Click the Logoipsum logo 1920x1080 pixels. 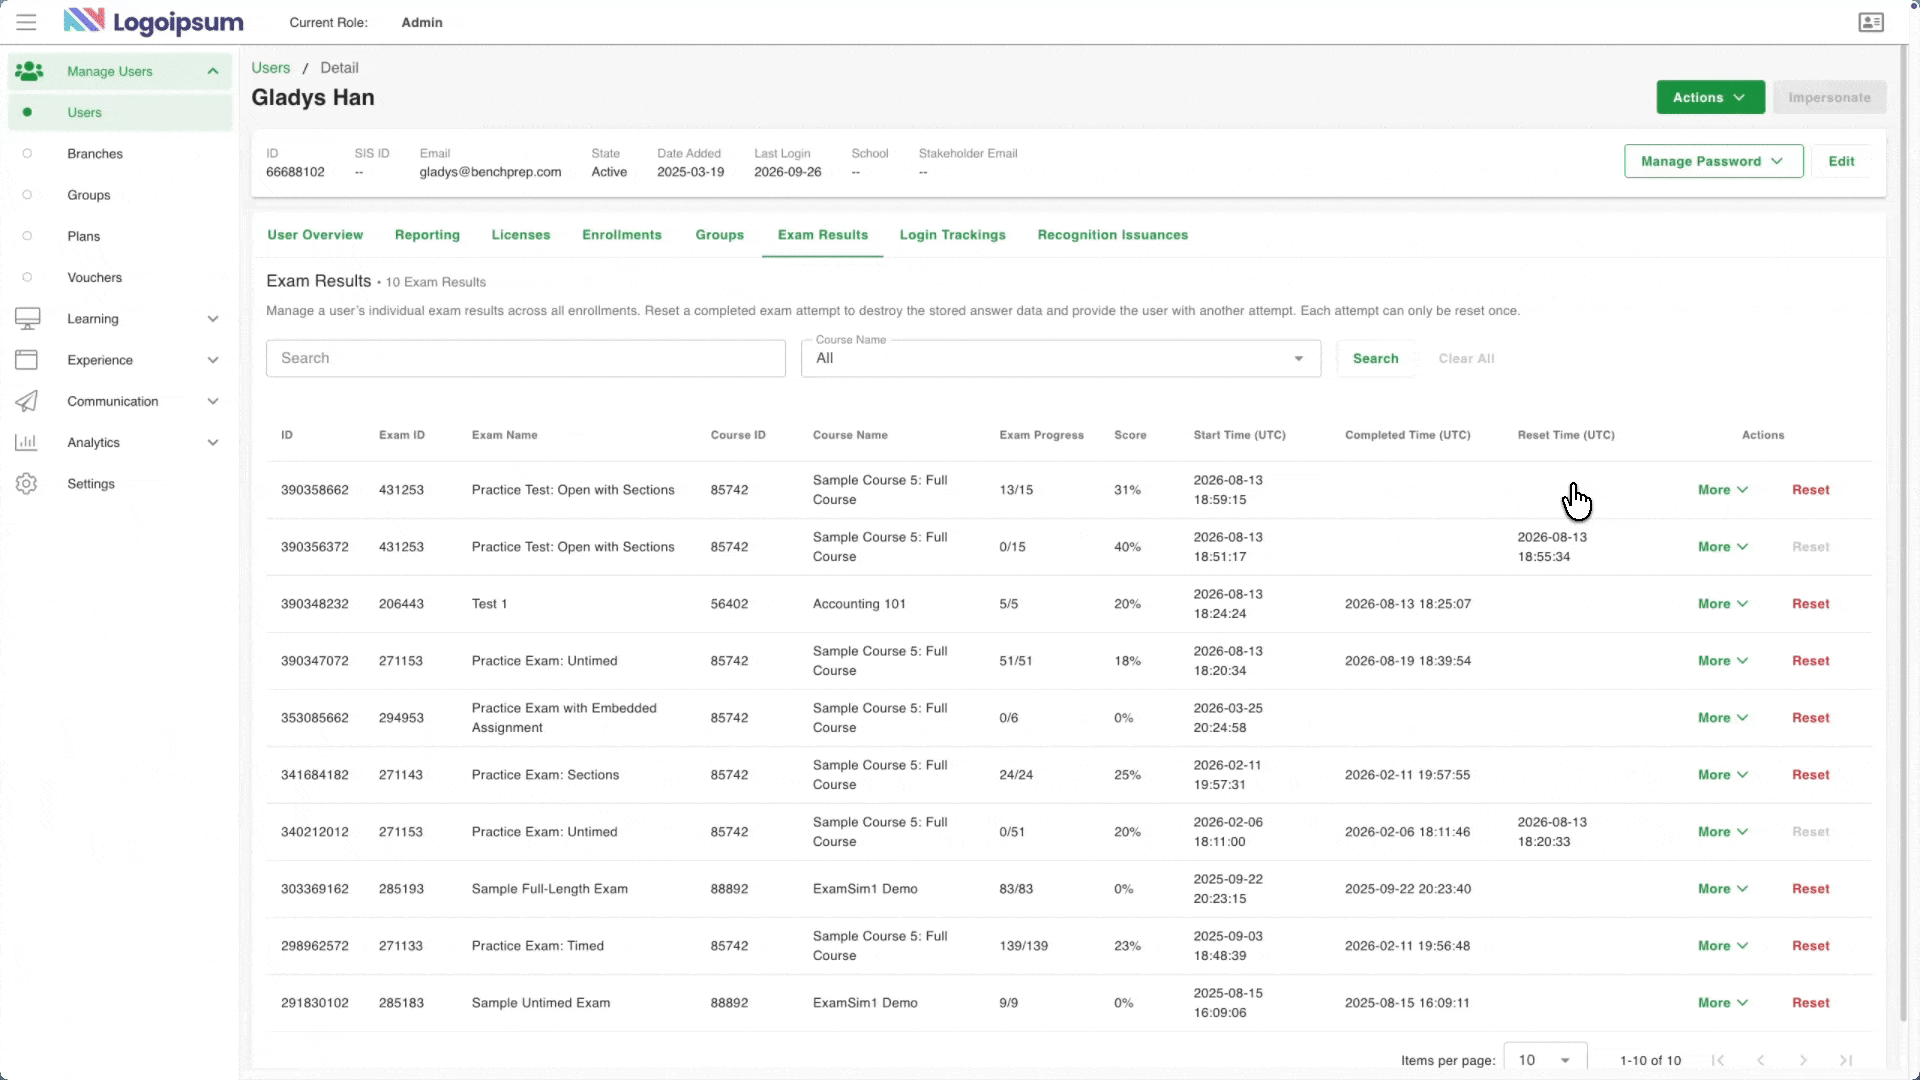click(153, 21)
